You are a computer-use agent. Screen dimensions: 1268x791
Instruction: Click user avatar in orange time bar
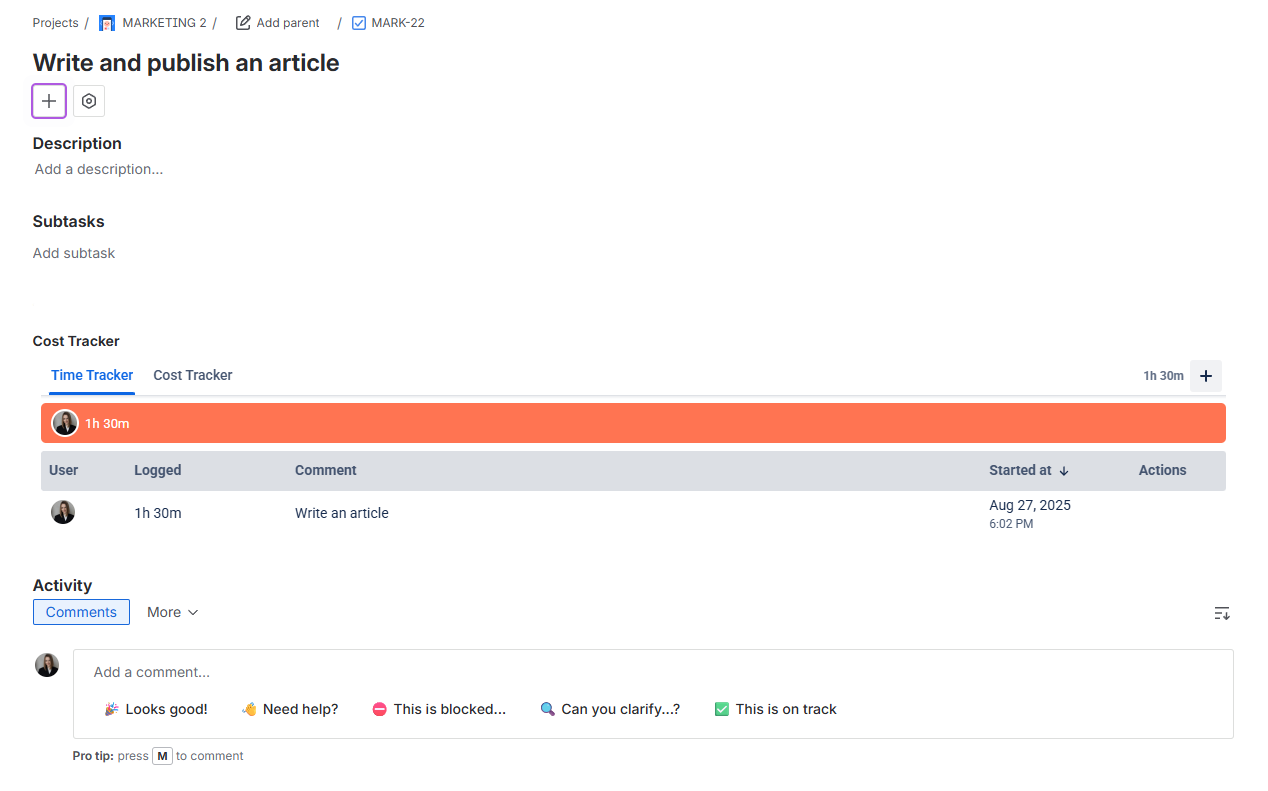coord(65,423)
